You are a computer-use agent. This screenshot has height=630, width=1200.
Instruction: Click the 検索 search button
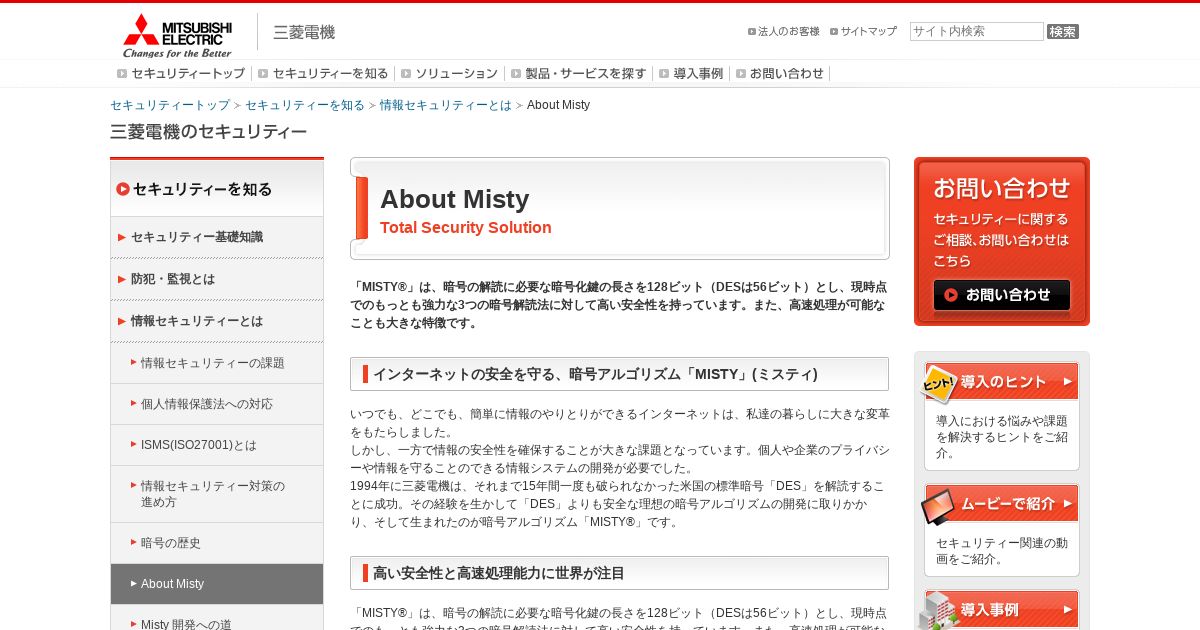coord(1062,32)
